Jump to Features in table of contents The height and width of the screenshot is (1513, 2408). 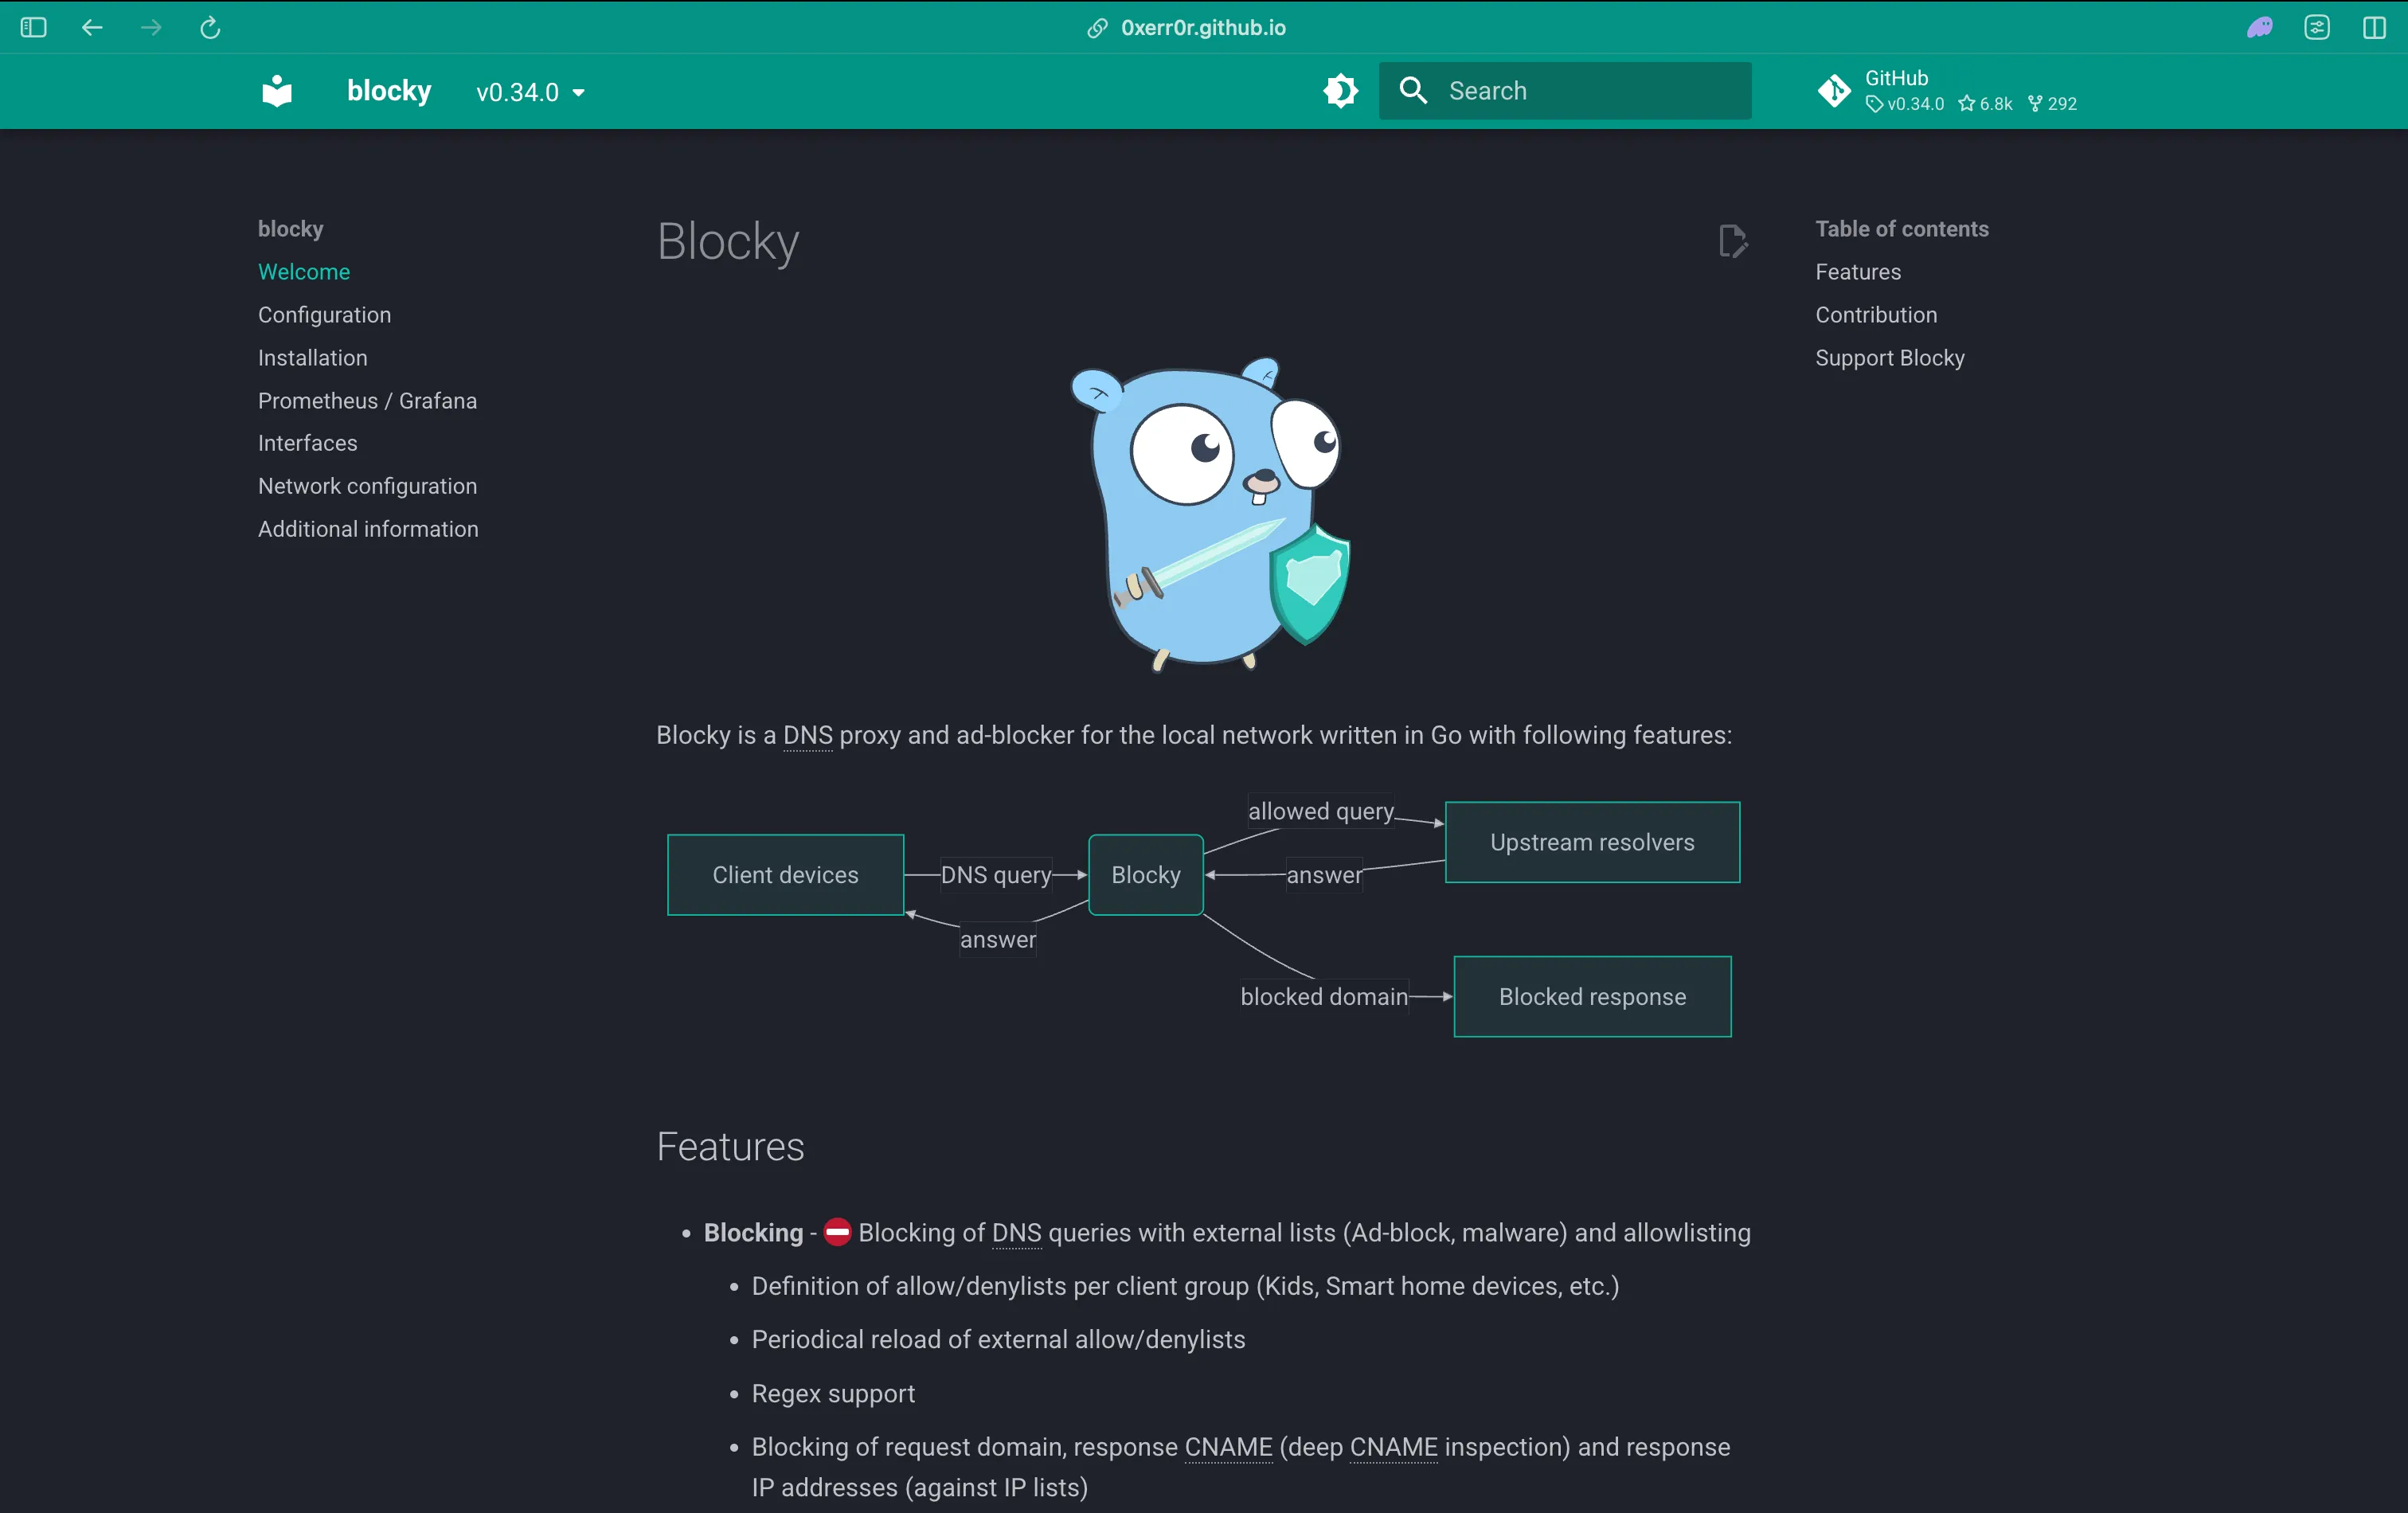coord(1858,272)
